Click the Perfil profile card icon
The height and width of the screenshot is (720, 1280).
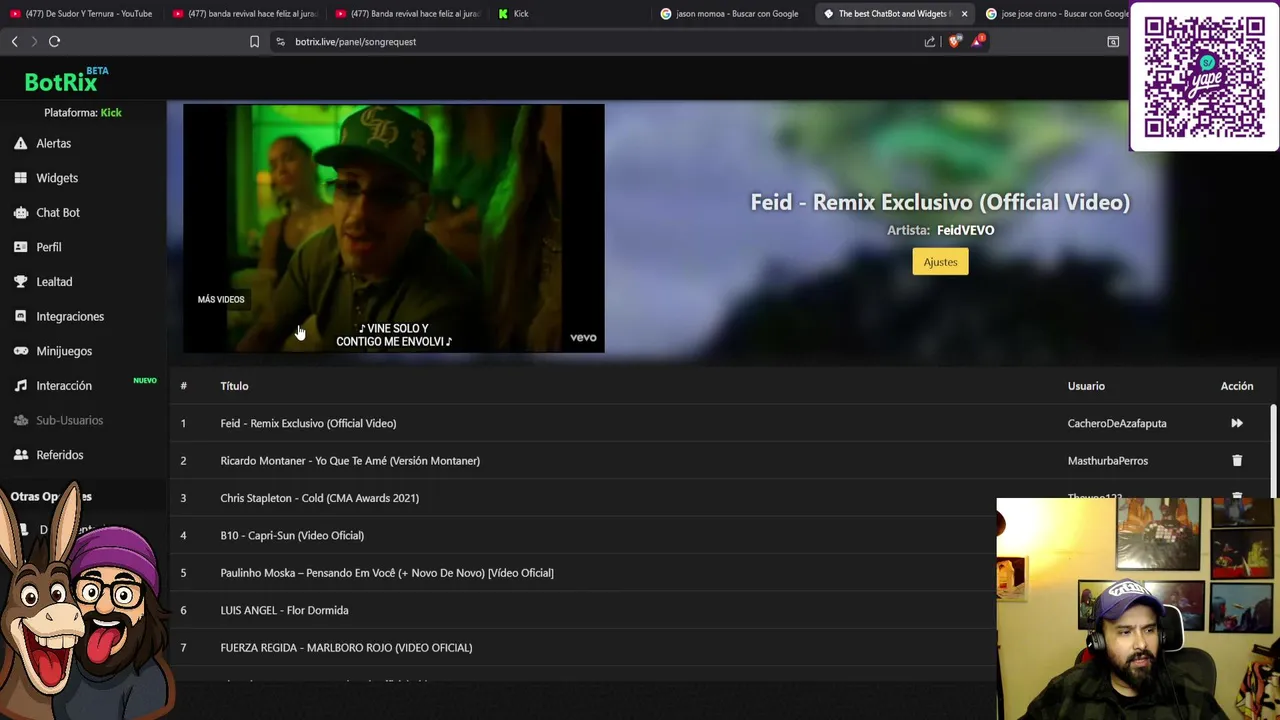coord(20,247)
